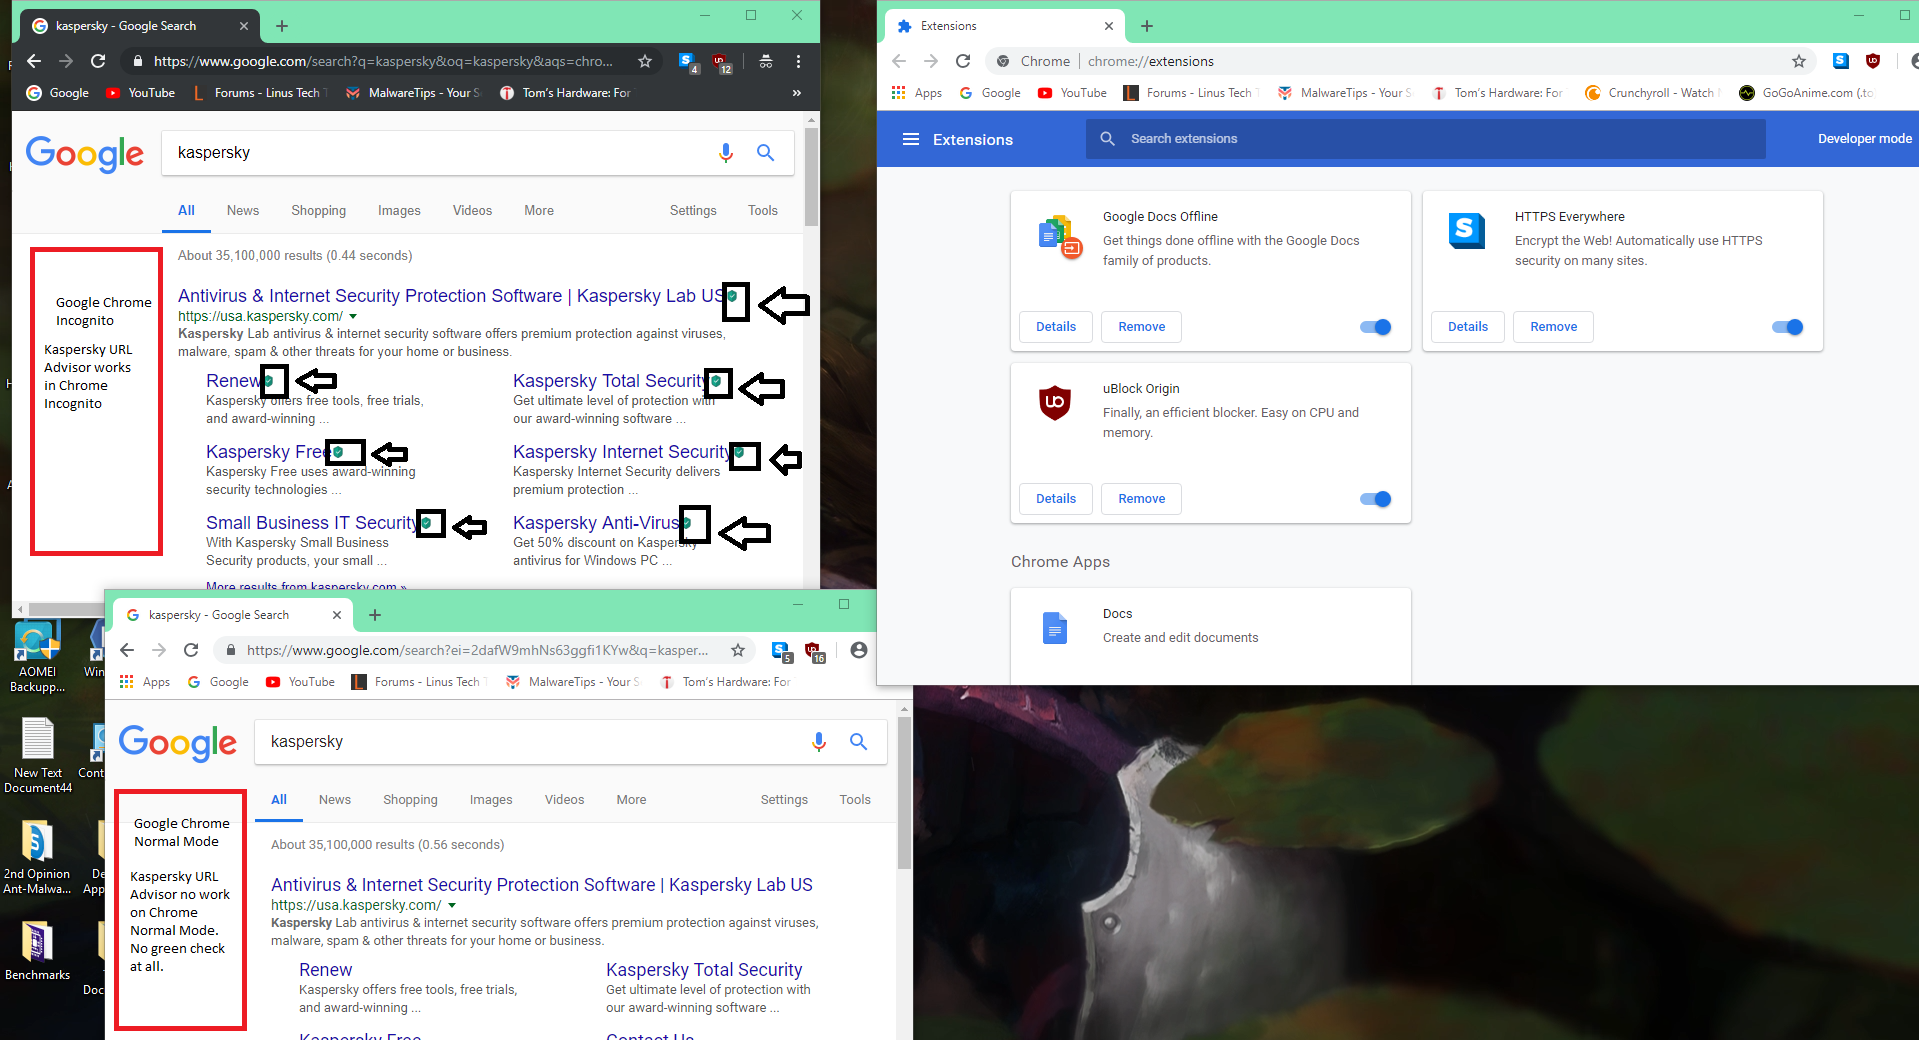1919x1040 pixels.
Task: Click the Google Docs Offline extension icon
Action: 1060,236
